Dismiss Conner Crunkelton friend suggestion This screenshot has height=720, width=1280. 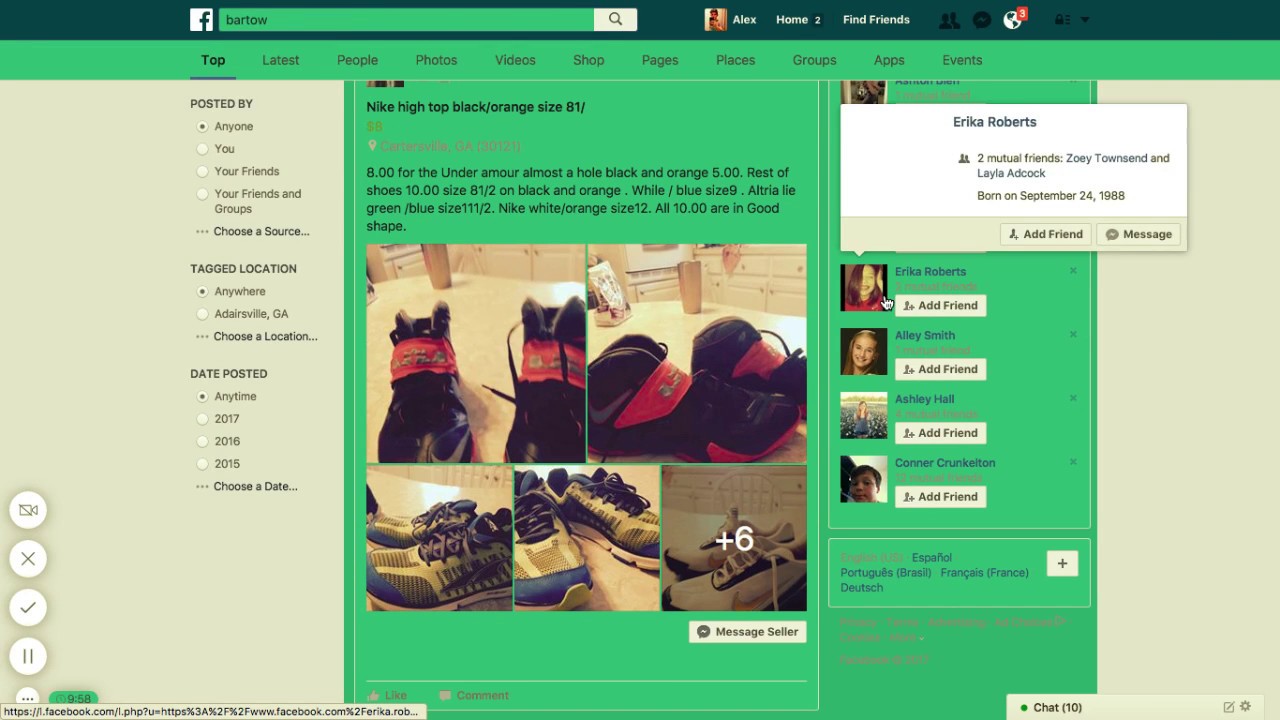pos(1073,462)
